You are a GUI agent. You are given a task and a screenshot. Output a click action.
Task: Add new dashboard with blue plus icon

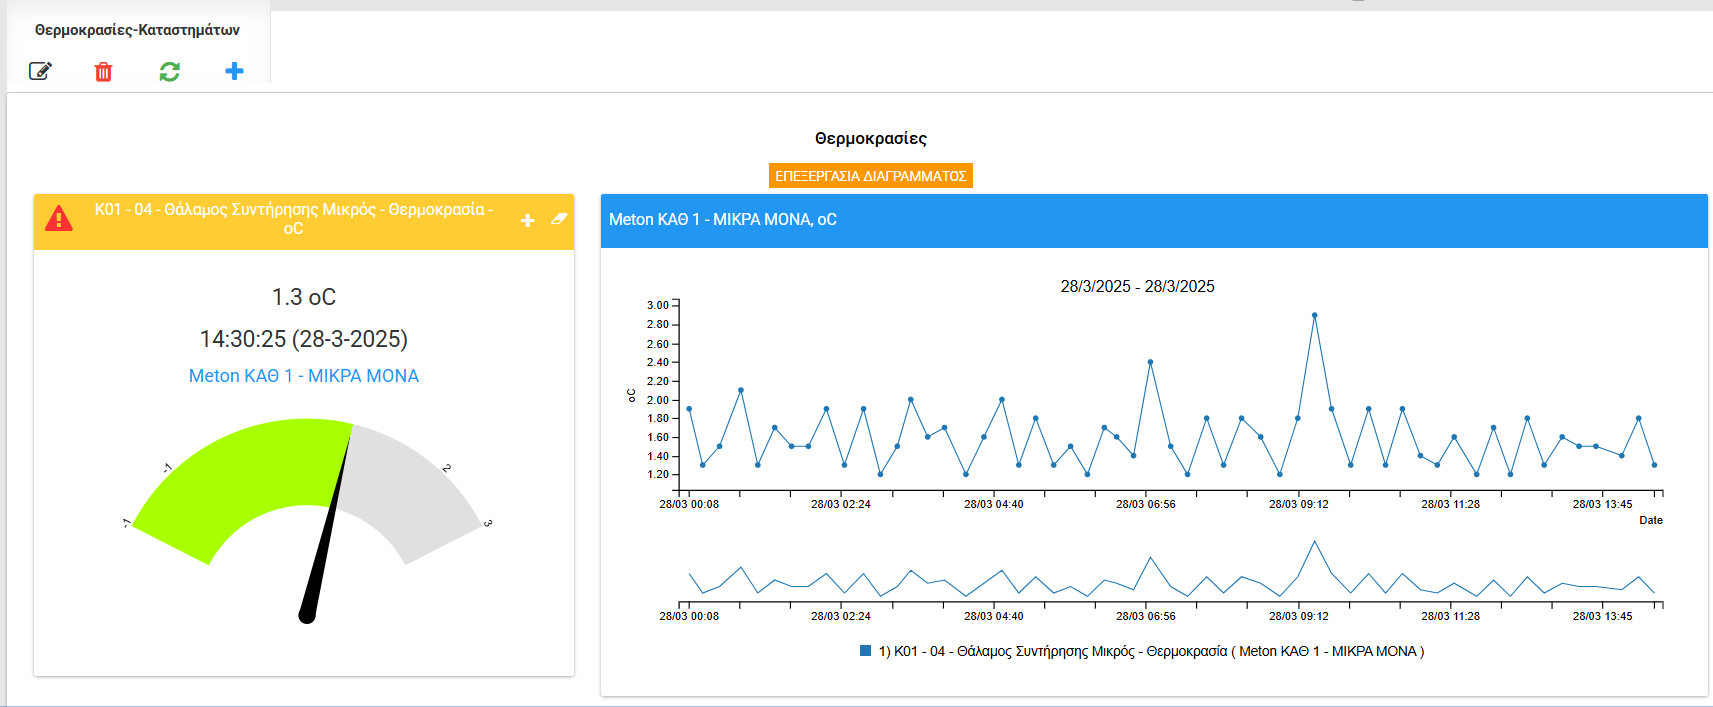pyautogui.click(x=234, y=71)
